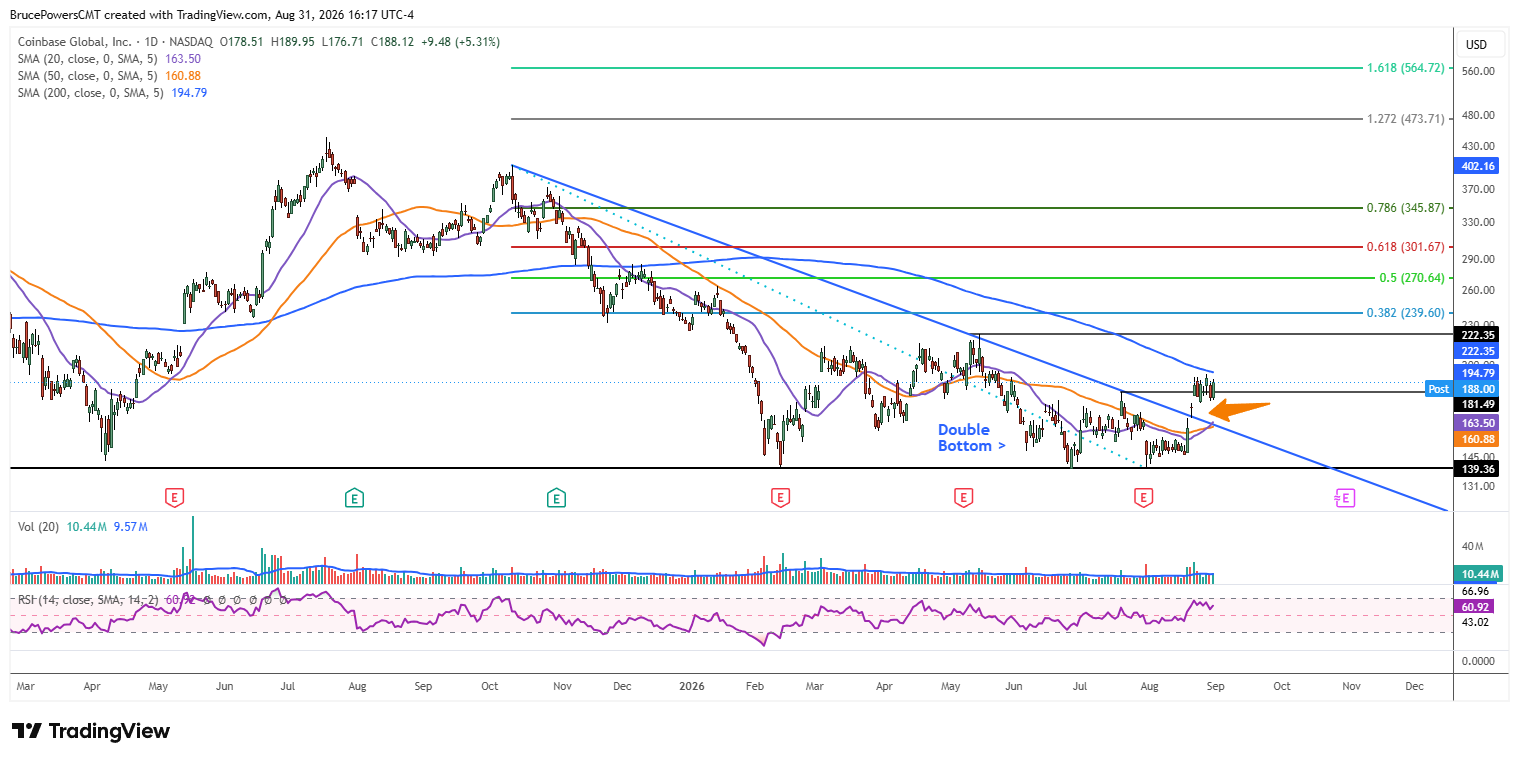Click the blue 194.79 SMA price tag
Image resolution: width=1519 pixels, height=761 pixels.
click(x=1477, y=372)
